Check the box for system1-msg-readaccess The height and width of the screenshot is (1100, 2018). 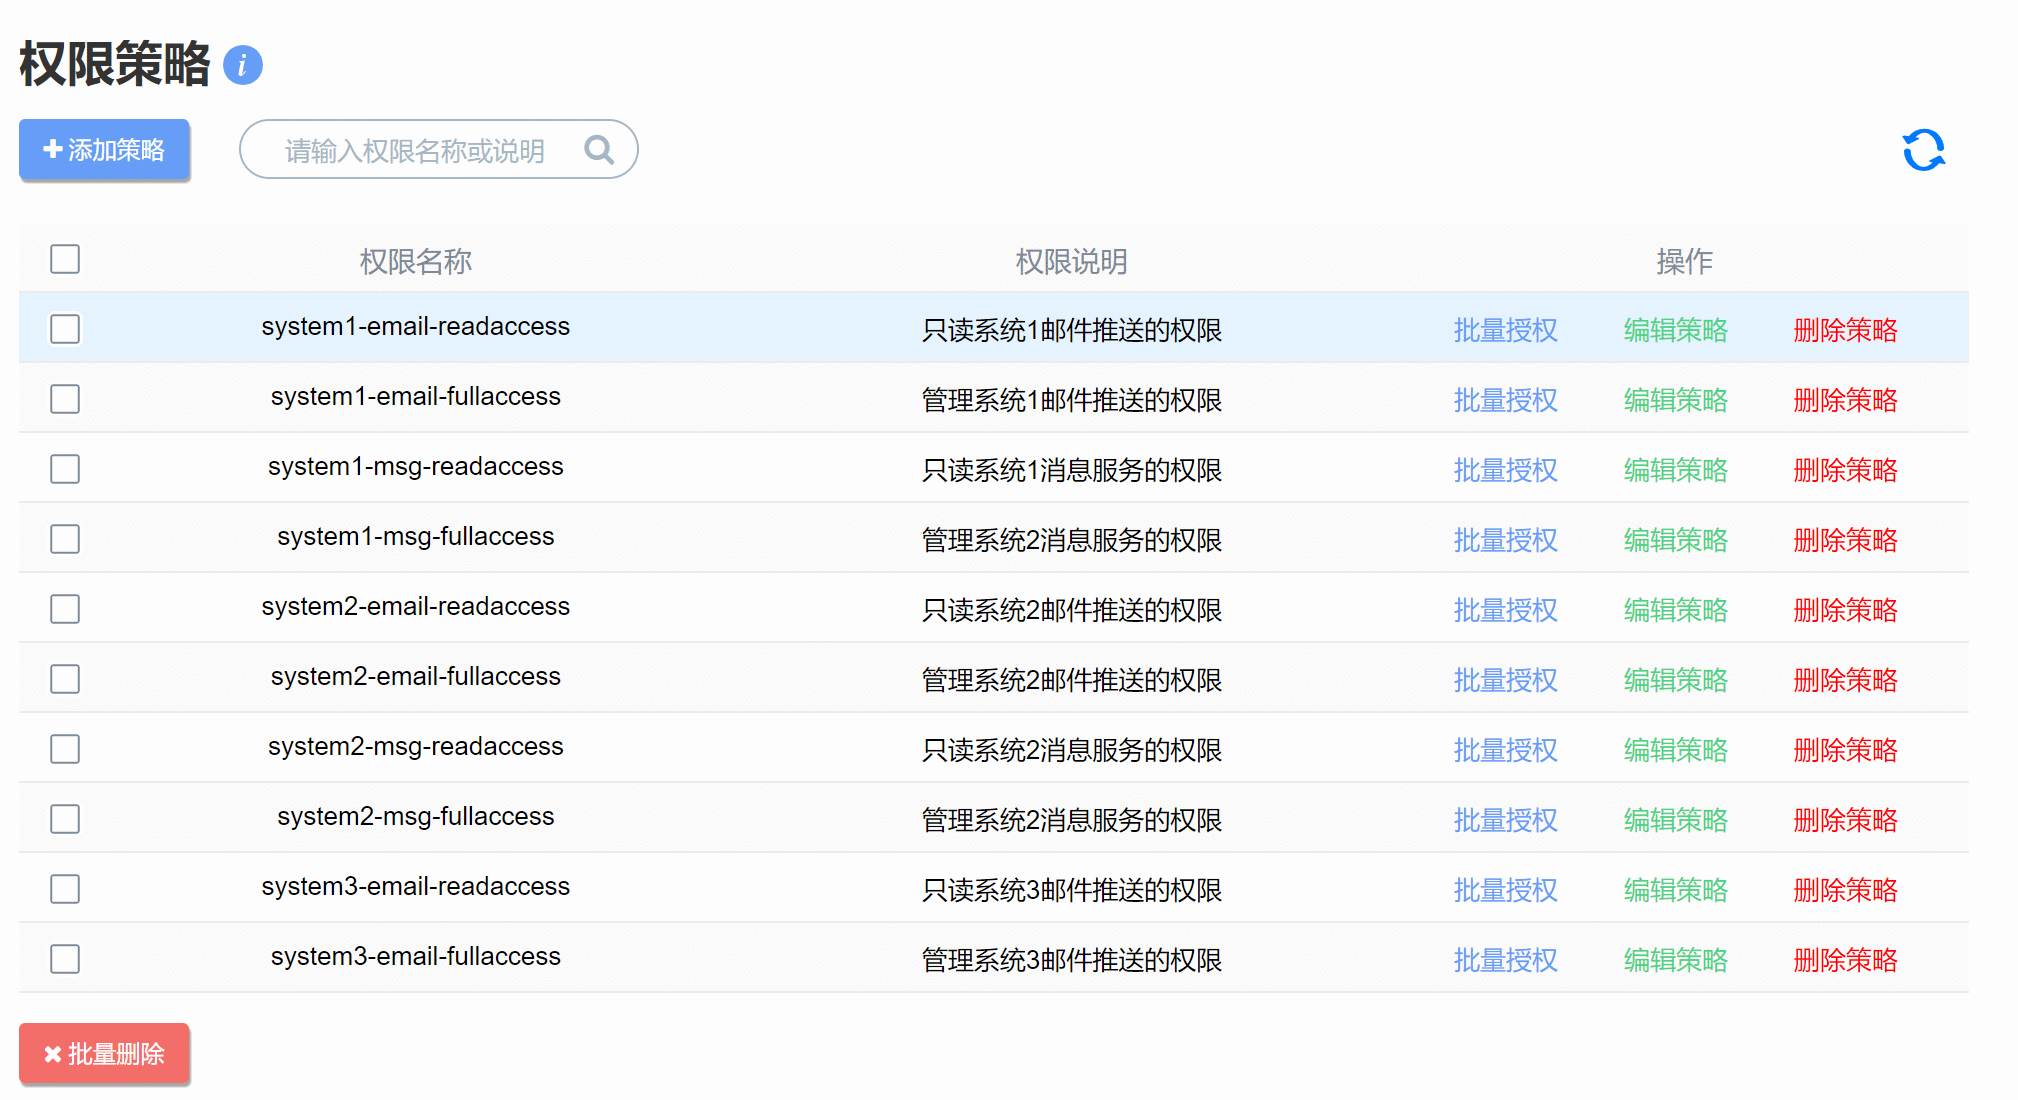pos(65,469)
